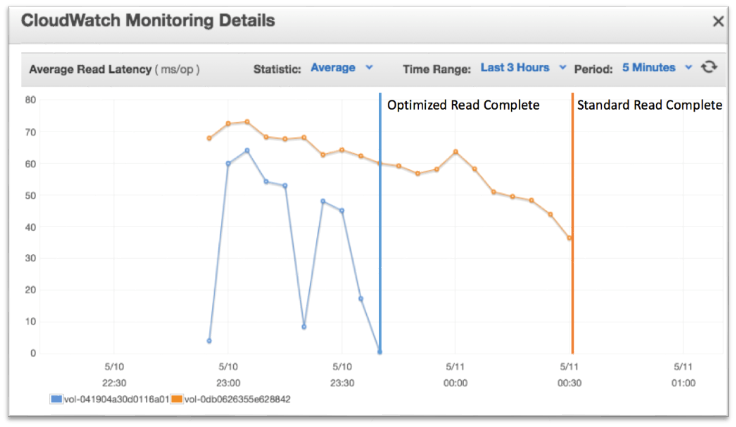Click the 50 value on the y-axis
Viewport: 736px width, 427px height.
31,196
